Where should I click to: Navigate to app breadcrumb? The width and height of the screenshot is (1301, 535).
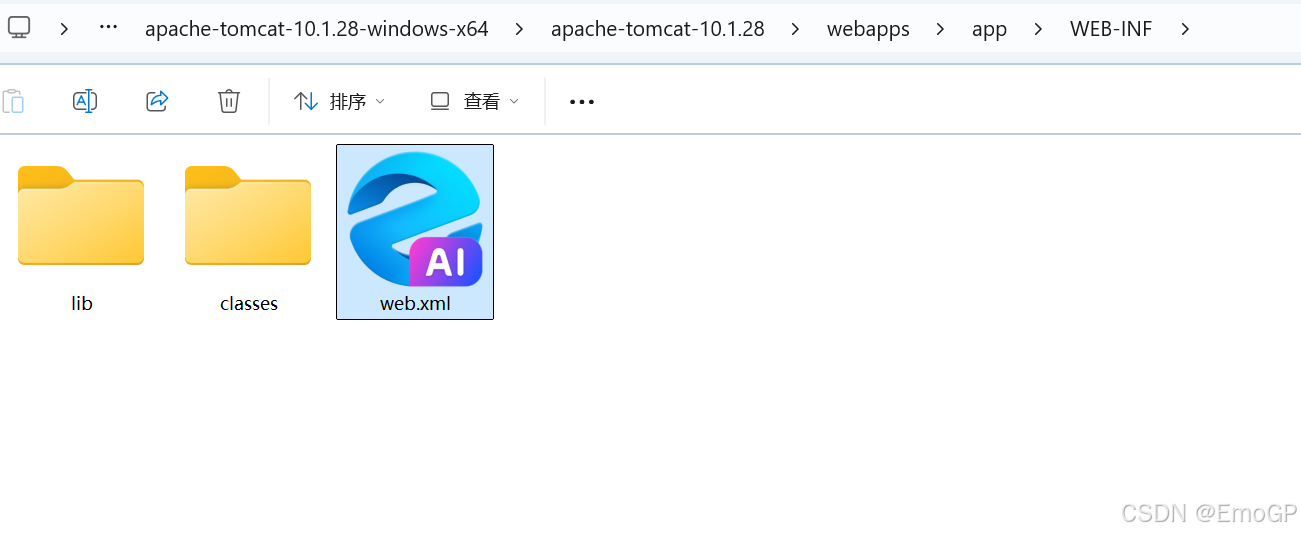coord(989,29)
